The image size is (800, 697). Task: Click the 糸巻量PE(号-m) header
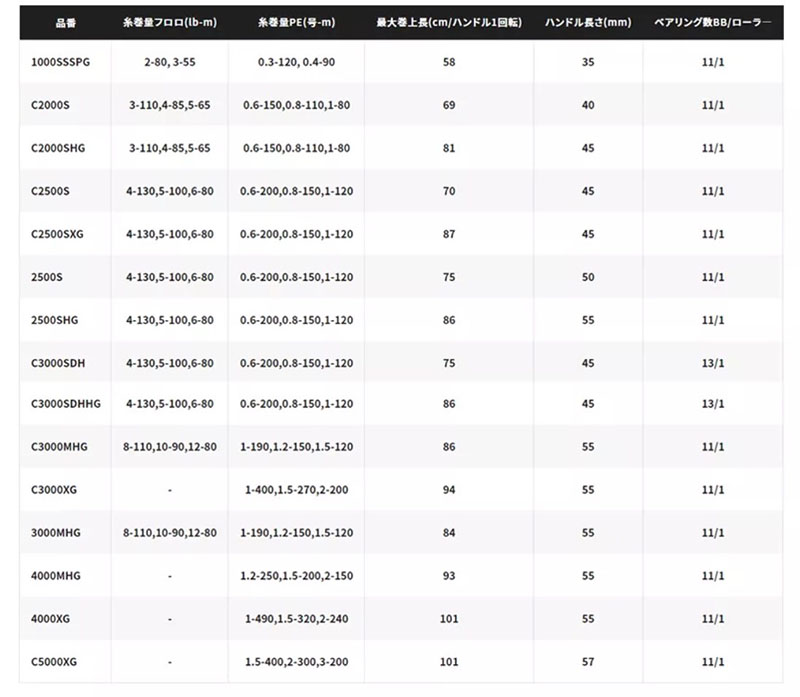(x=296, y=22)
